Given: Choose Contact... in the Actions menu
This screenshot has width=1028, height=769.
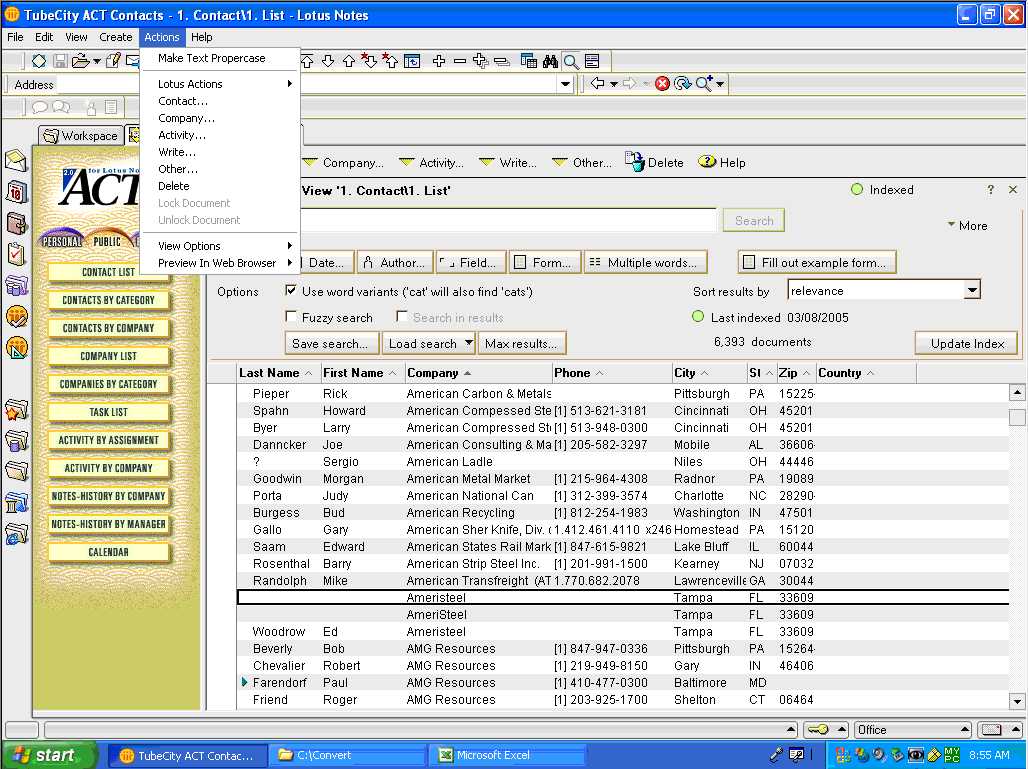Looking at the screenshot, I should point(220,101).
